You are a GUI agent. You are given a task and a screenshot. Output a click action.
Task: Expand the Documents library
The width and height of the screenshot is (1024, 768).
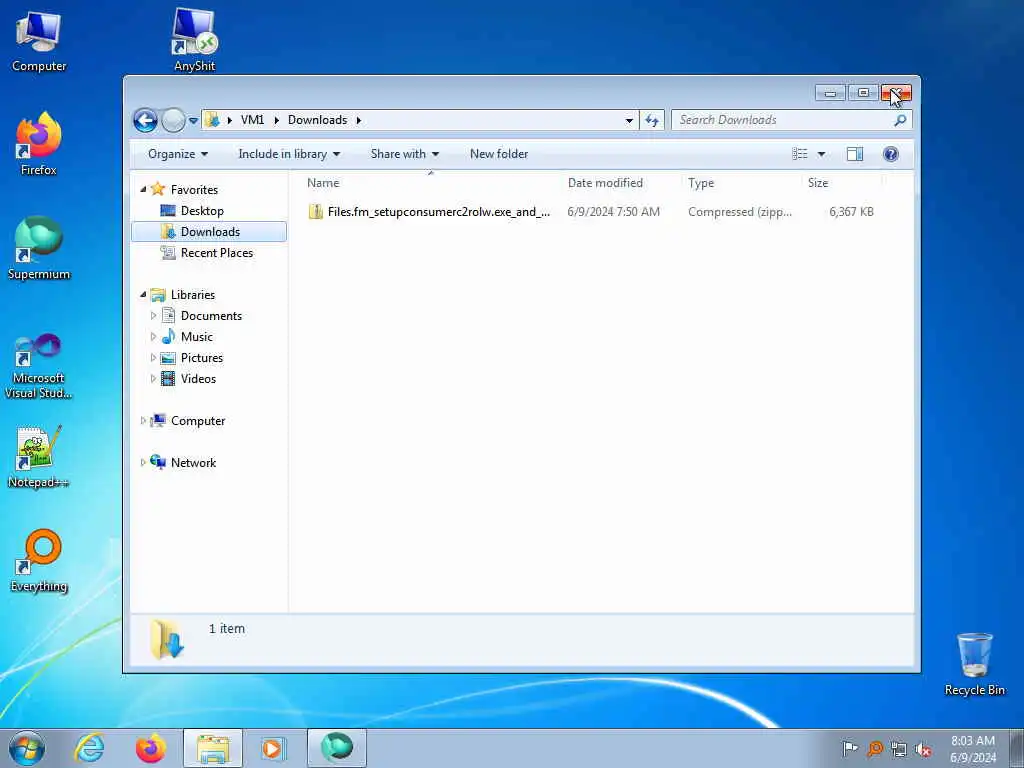pos(153,316)
